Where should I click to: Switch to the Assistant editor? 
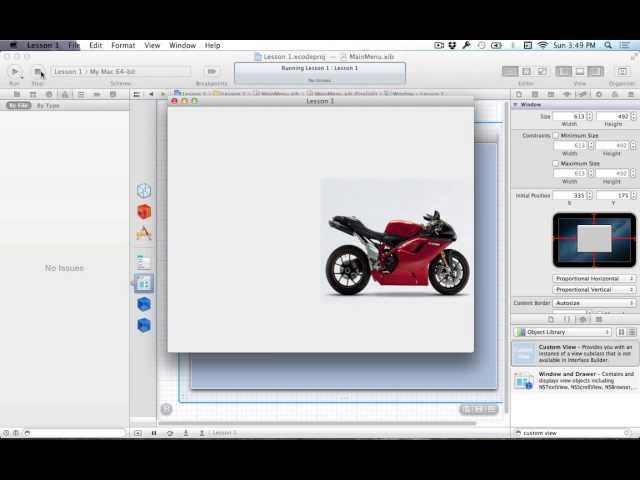click(x=526, y=71)
